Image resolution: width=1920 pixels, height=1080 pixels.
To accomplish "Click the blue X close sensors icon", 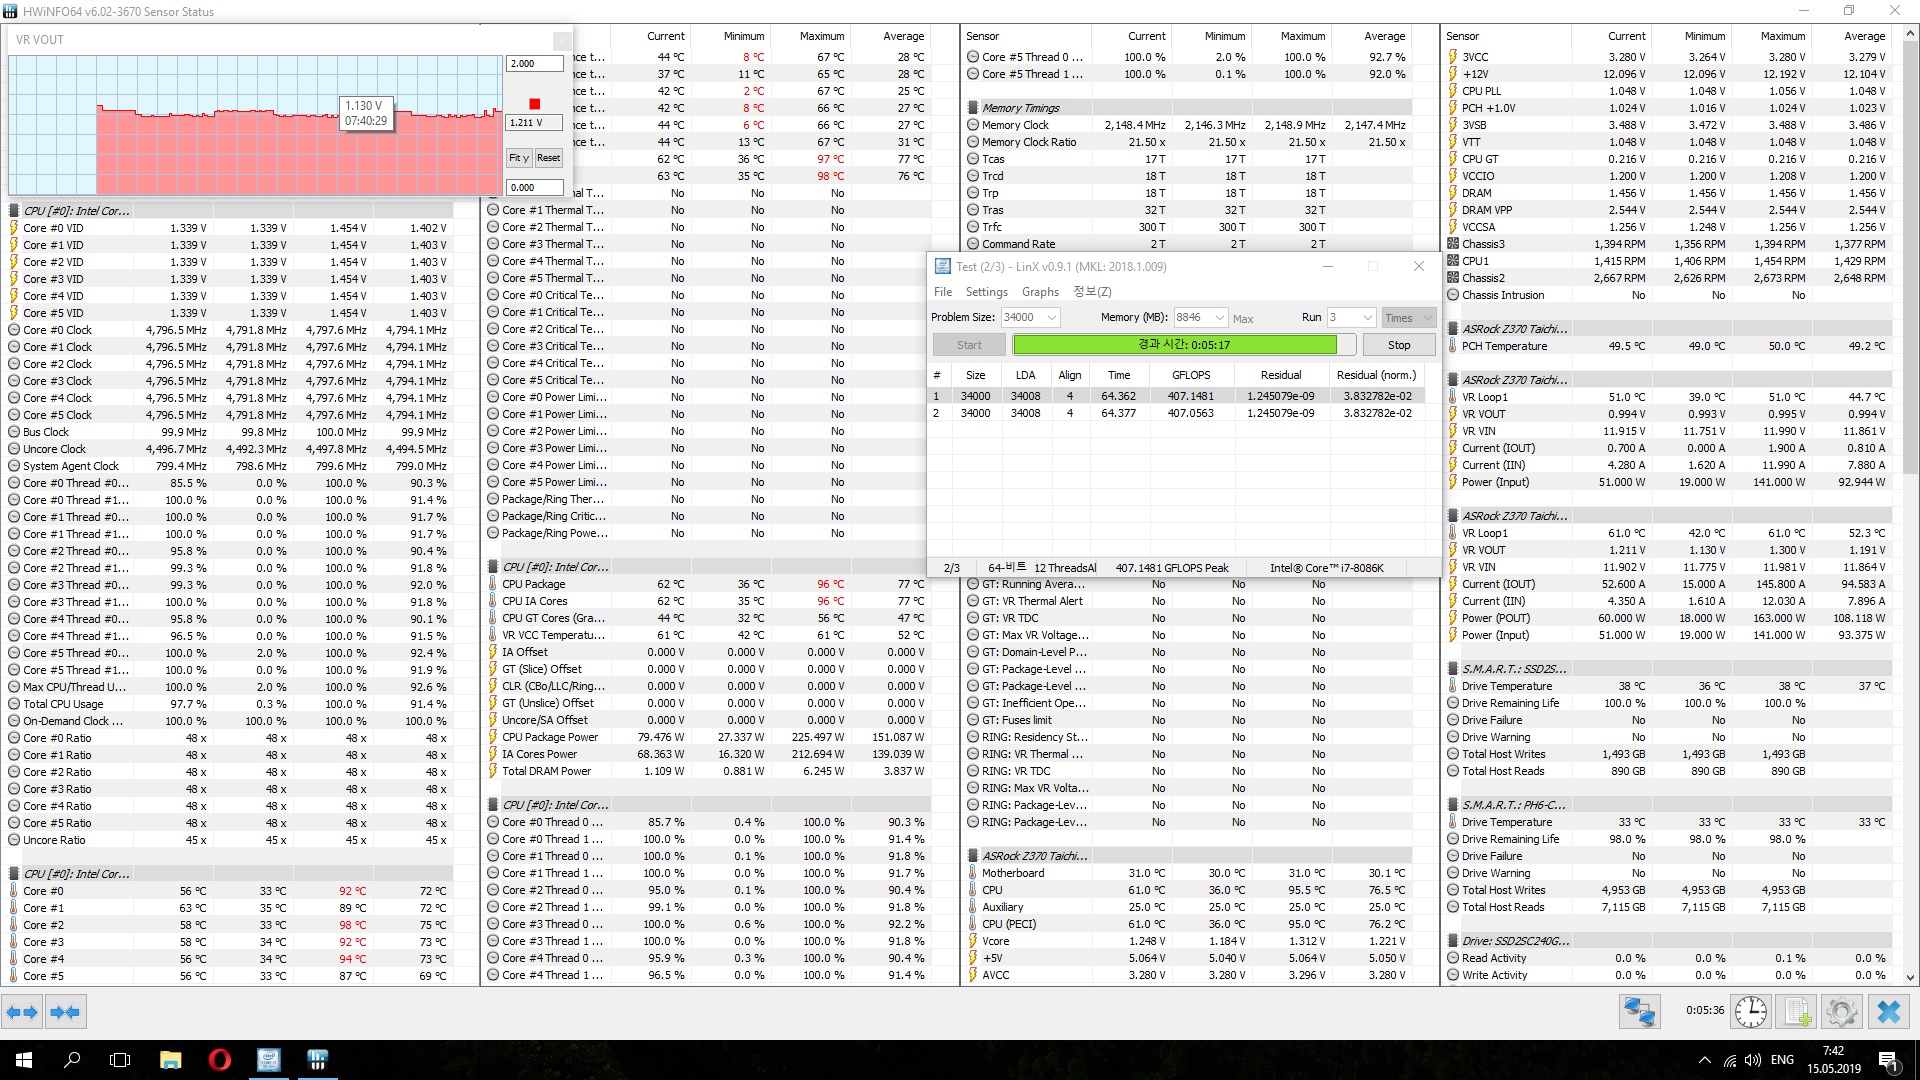I will pyautogui.click(x=1888, y=1012).
